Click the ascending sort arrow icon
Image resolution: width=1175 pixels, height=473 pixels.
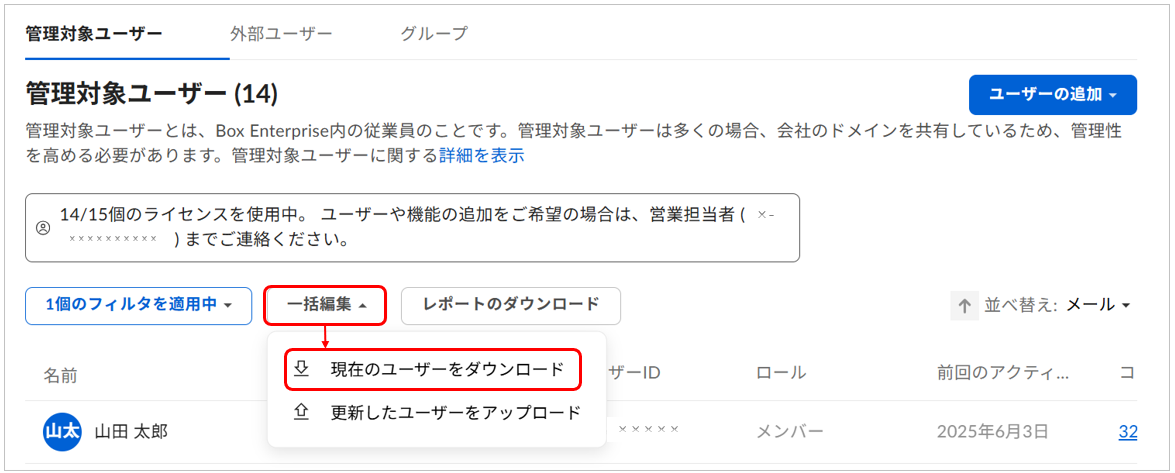click(963, 306)
